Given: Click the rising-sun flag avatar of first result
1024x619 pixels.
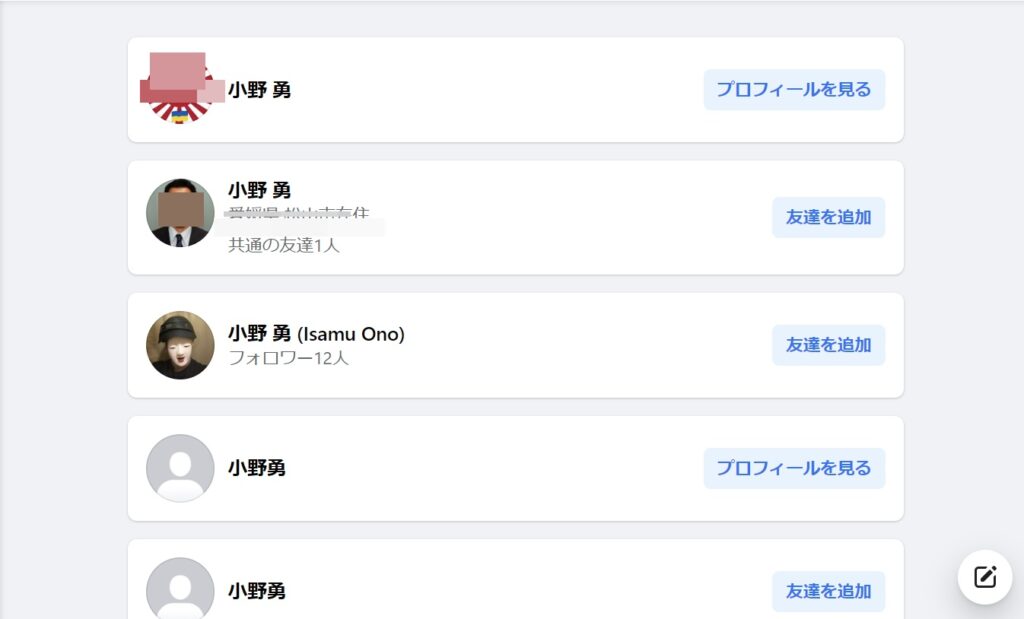Looking at the screenshot, I should click(180, 89).
